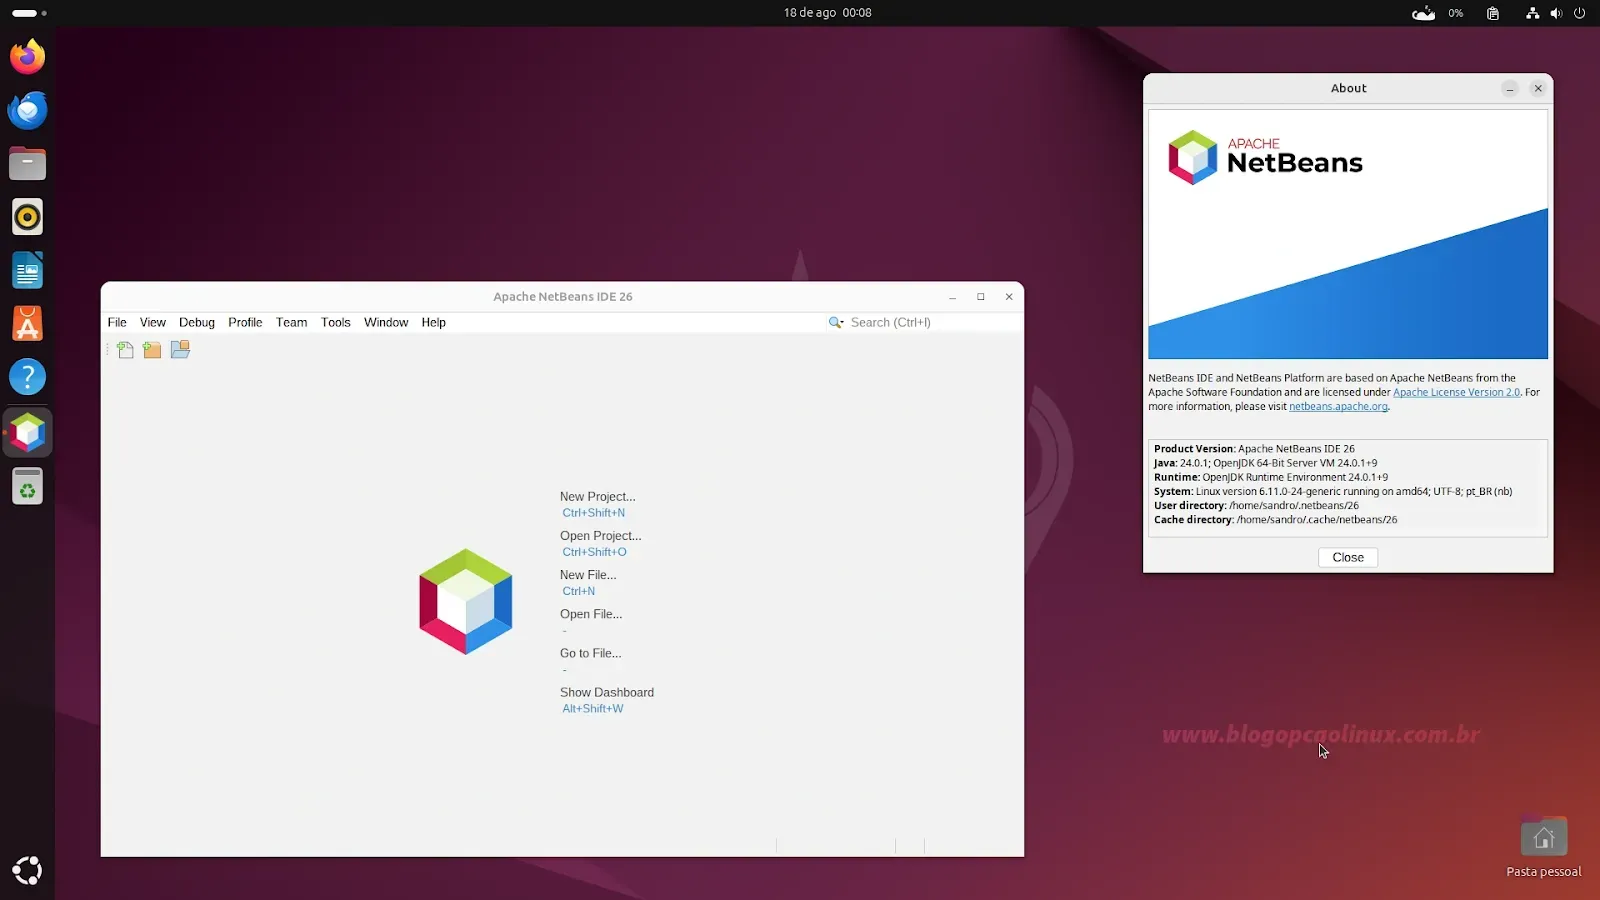The image size is (1600, 900).
Task: Click the Runtime line in About
Action: [1270, 477]
